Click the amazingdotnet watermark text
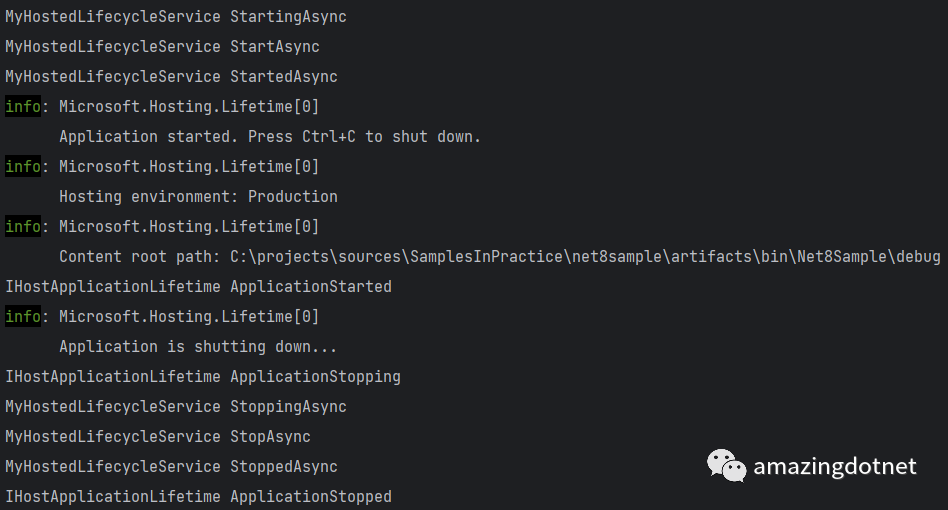948x510 pixels. (834, 466)
